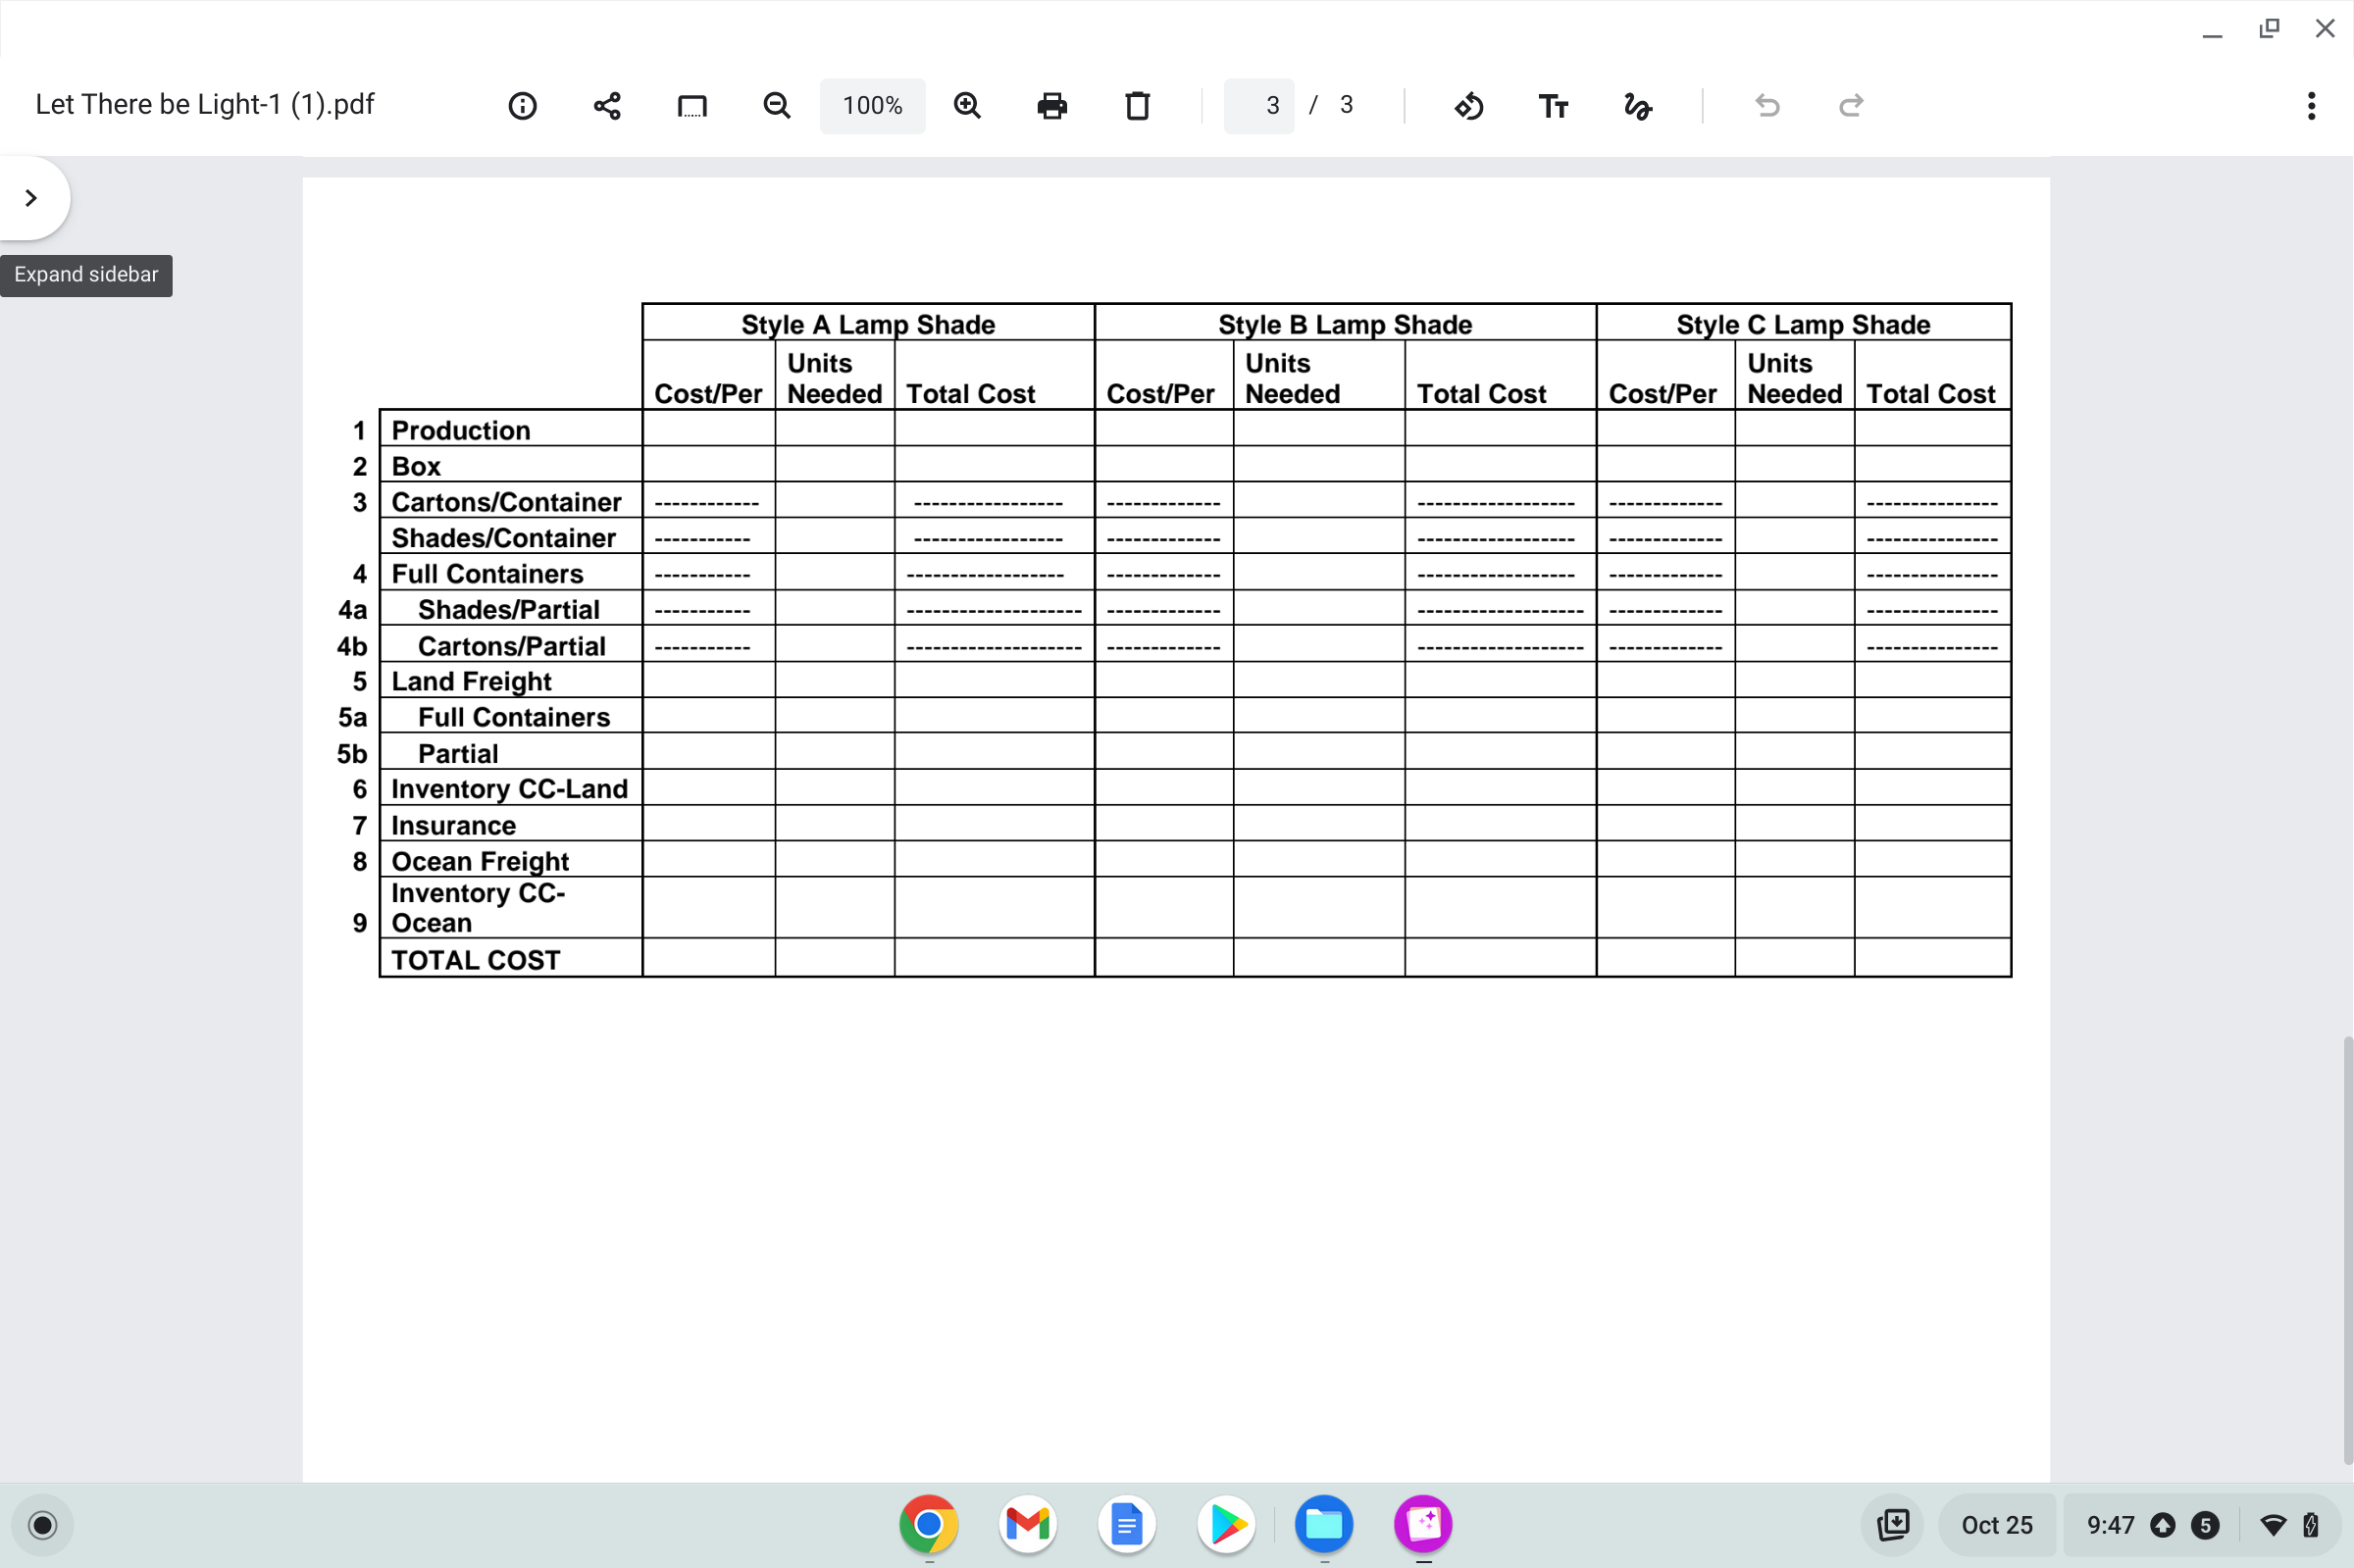Viewport: 2354px width, 1568px height.
Task: Open the Oct 25 date calendar
Action: pos(1996,1524)
